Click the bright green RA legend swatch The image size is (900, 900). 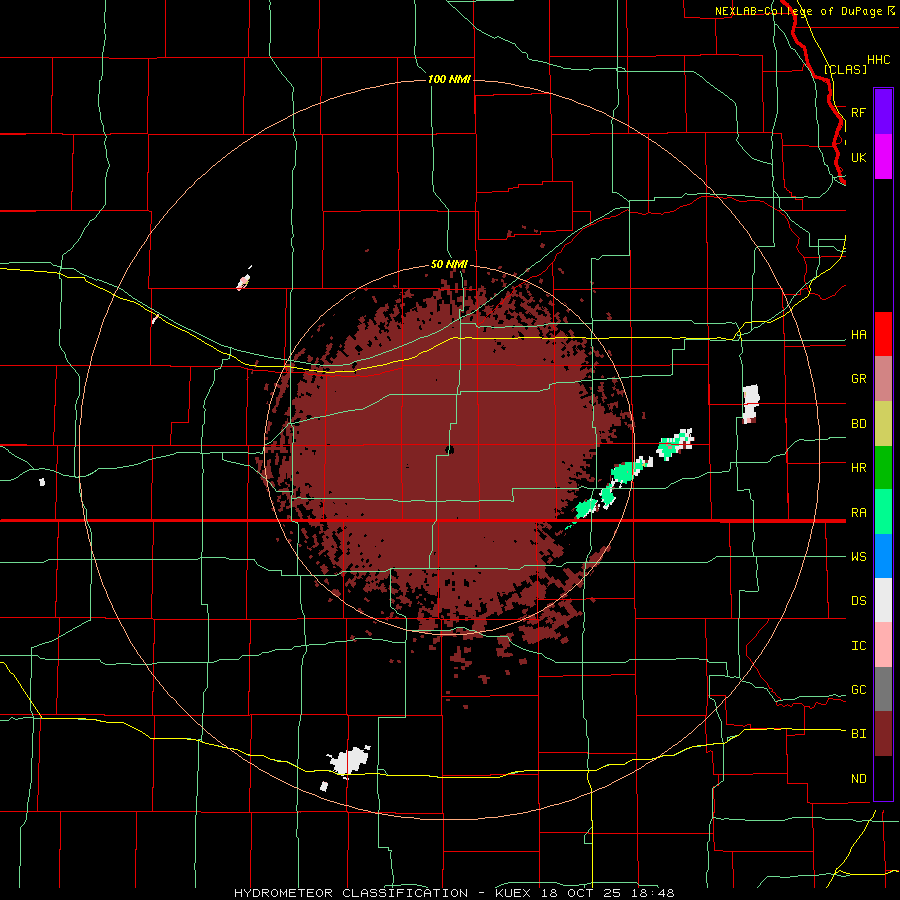pos(883,512)
